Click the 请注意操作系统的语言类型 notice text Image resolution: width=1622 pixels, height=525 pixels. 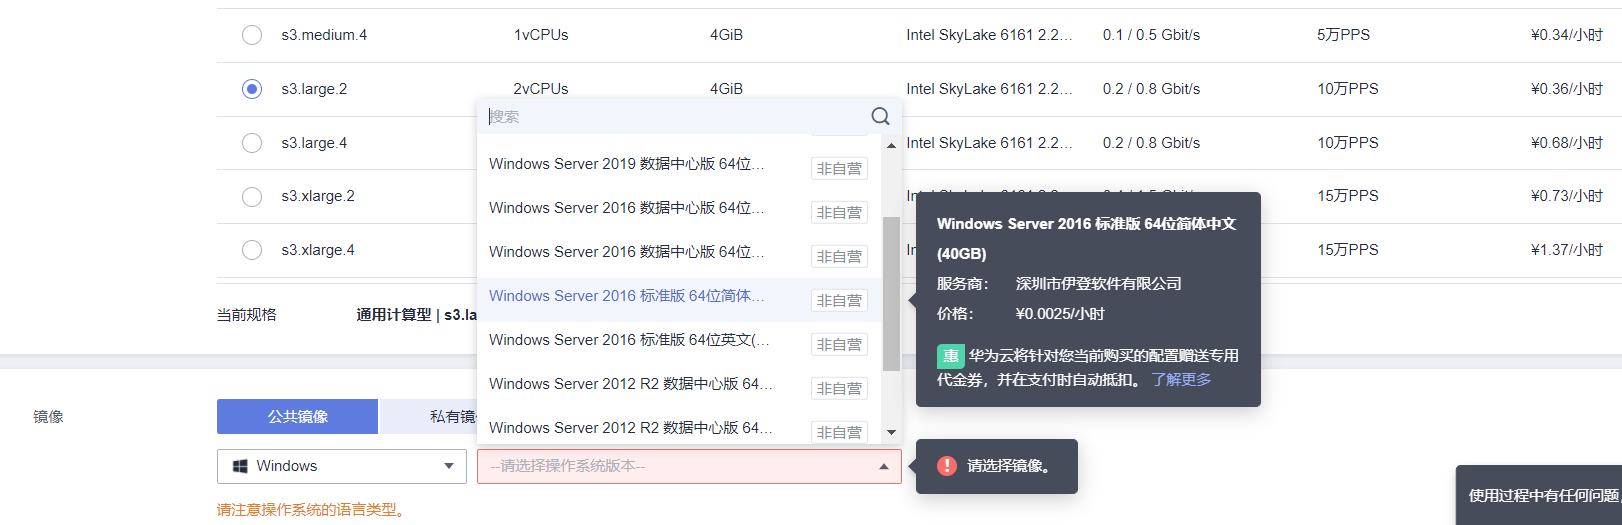(313, 510)
